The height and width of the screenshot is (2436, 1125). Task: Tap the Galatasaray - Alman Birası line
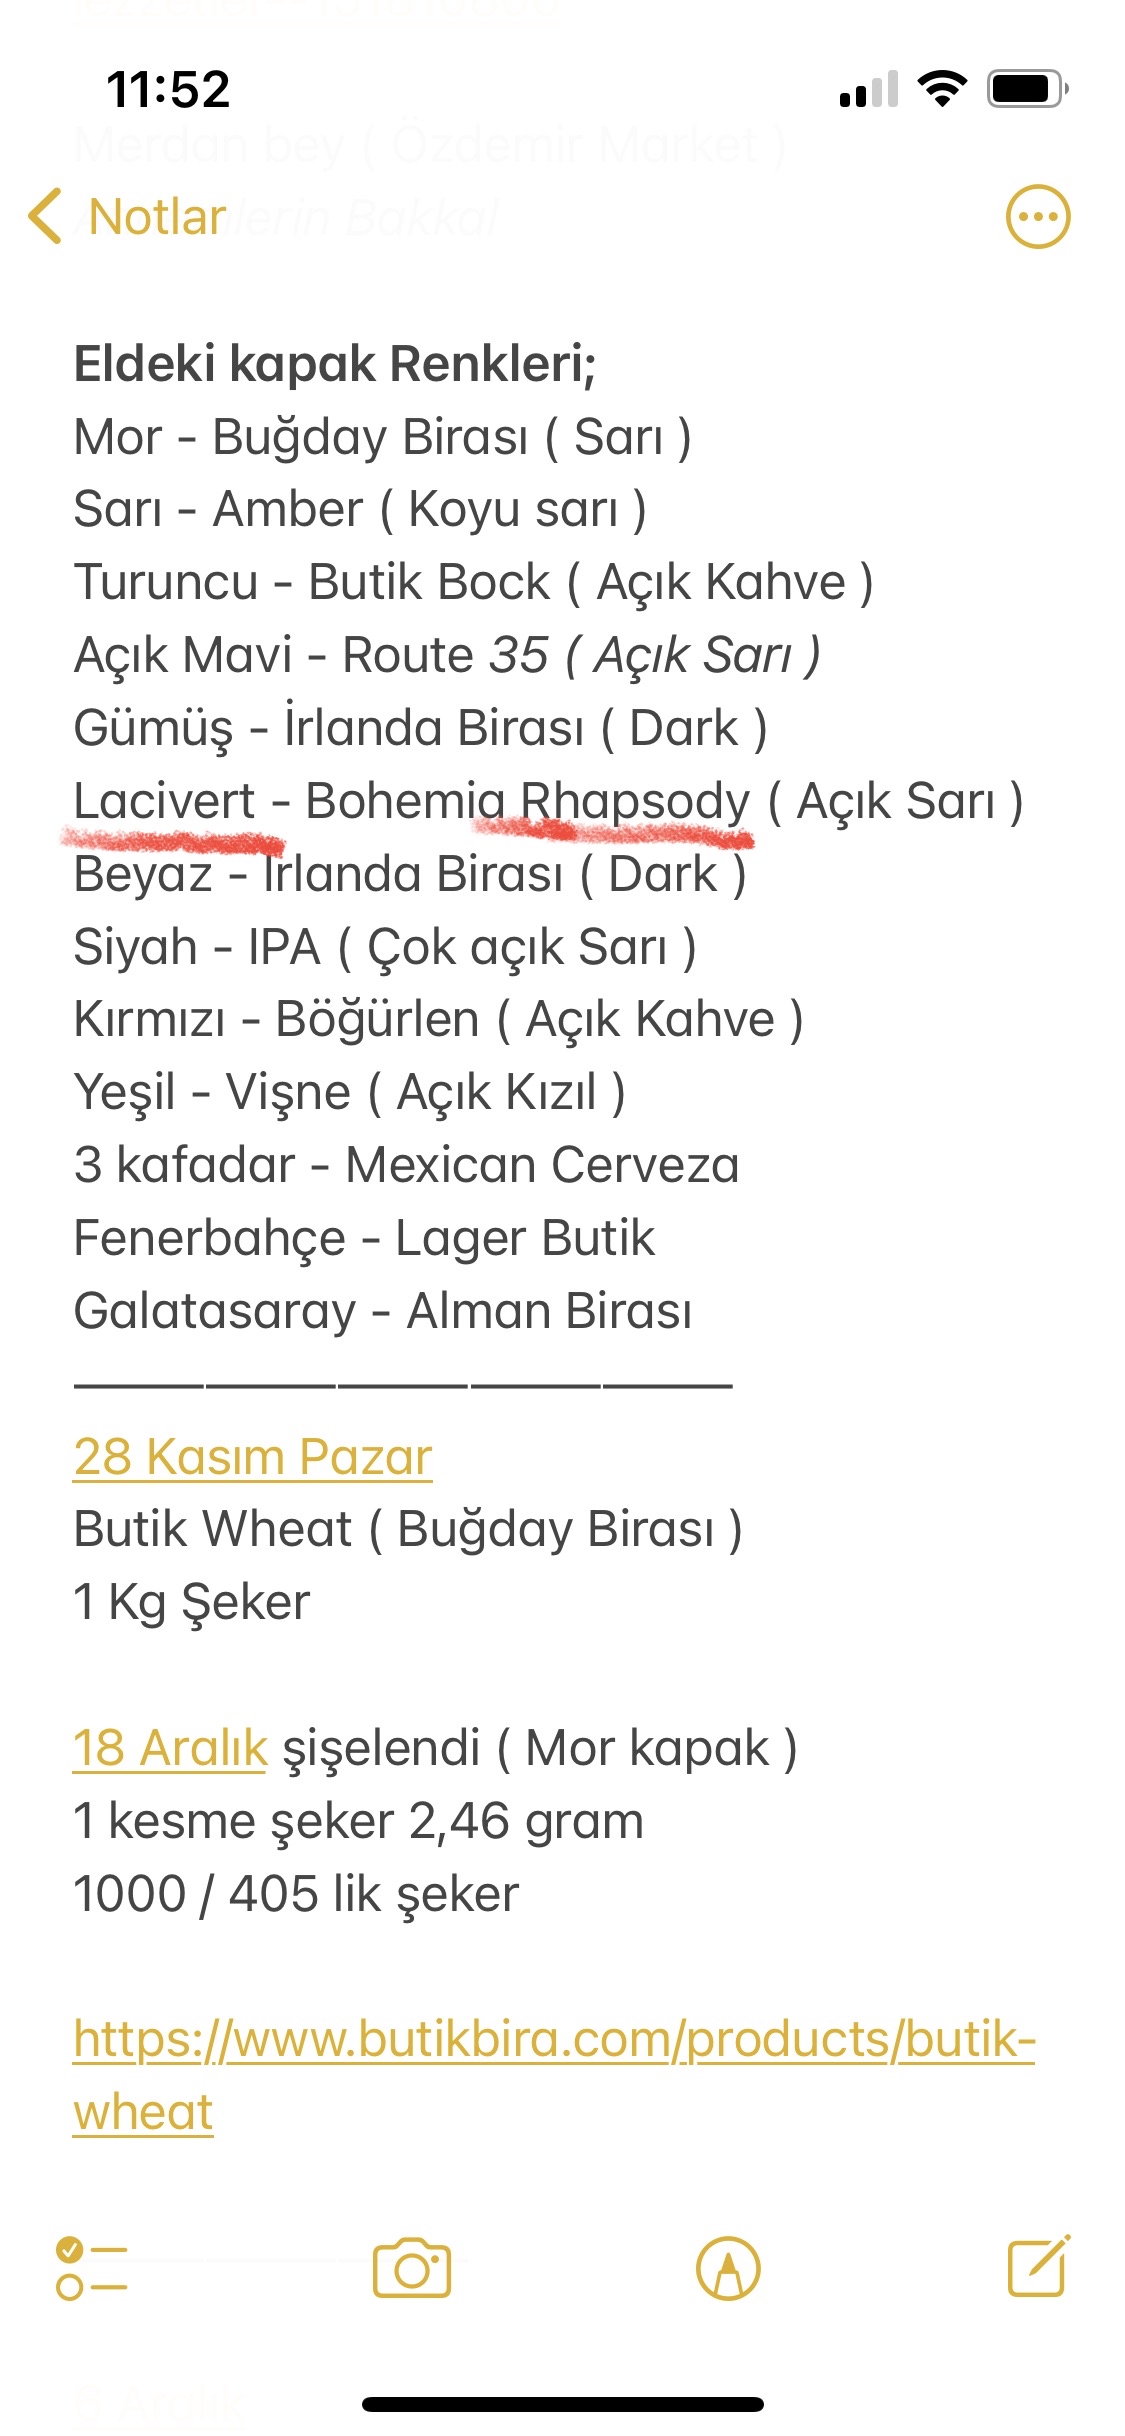point(382,1311)
